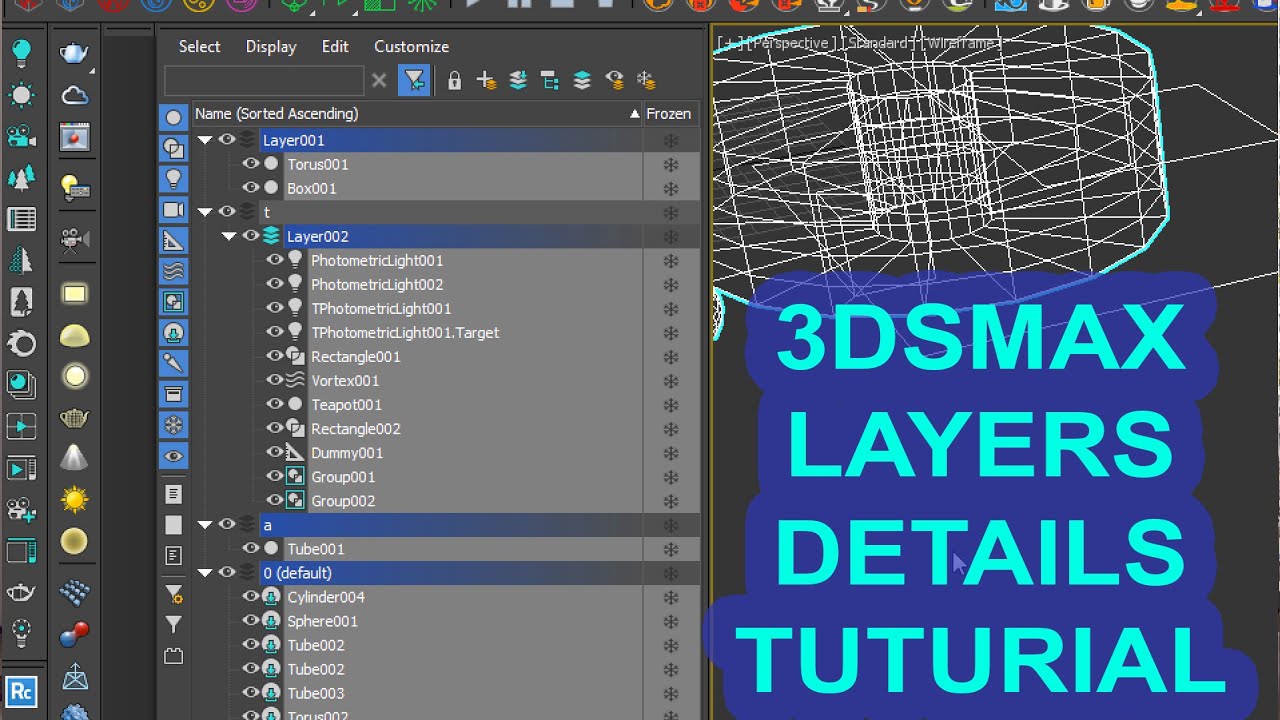Collapse the 0 (default) layer
This screenshot has height=720, width=1280.
[x=205, y=573]
